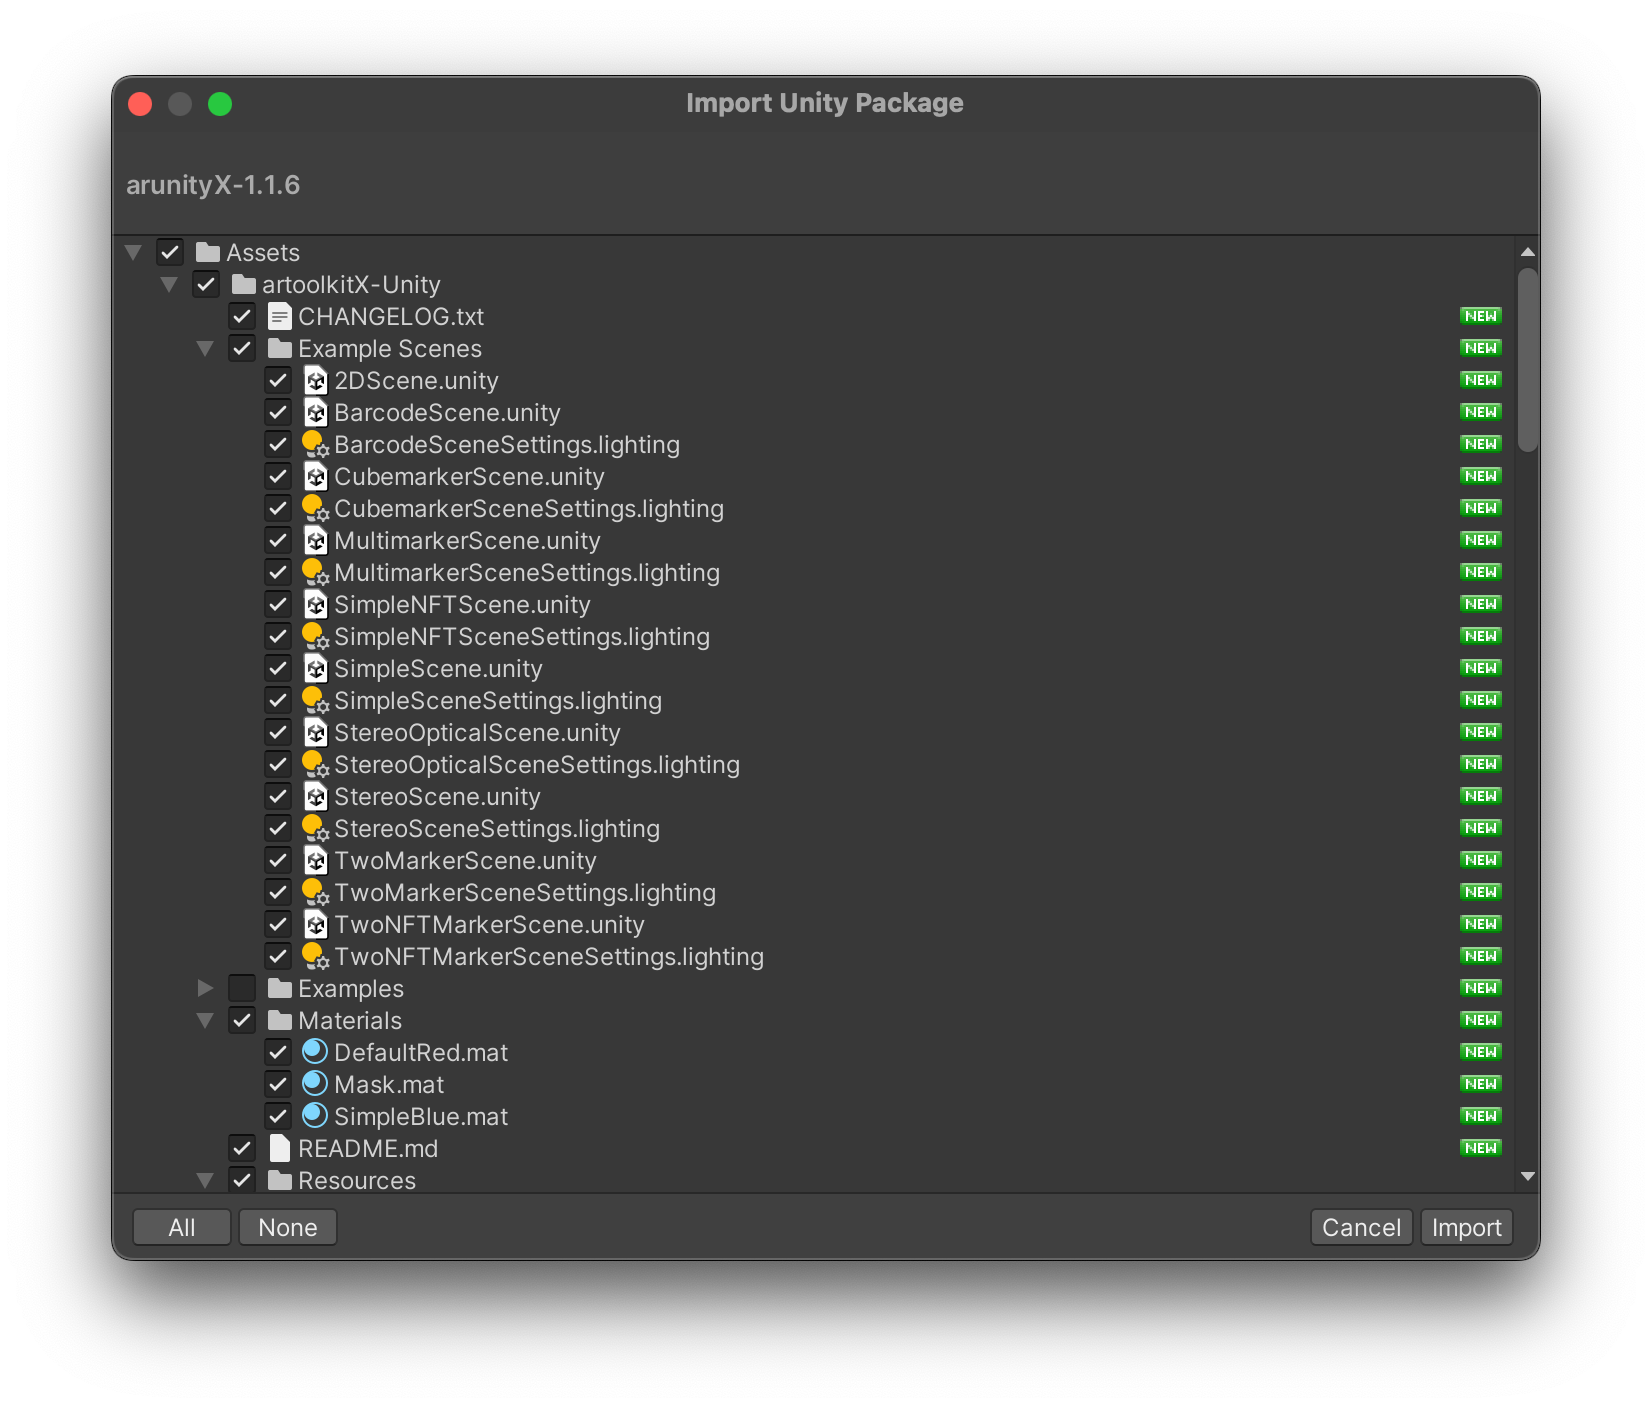
Task: Click the Mask.mat material icon
Action: tap(315, 1083)
